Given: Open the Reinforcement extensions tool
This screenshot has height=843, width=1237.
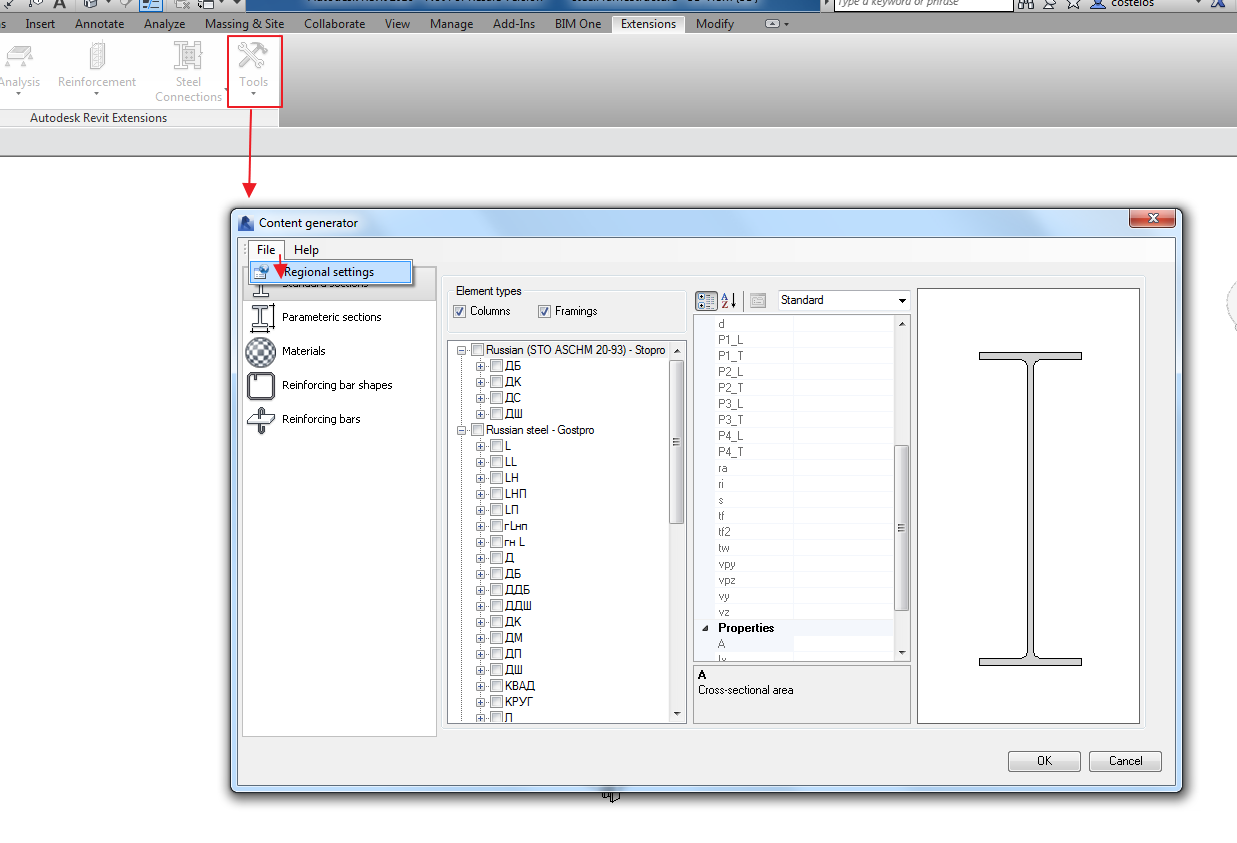Looking at the screenshot, I should 97,71.
